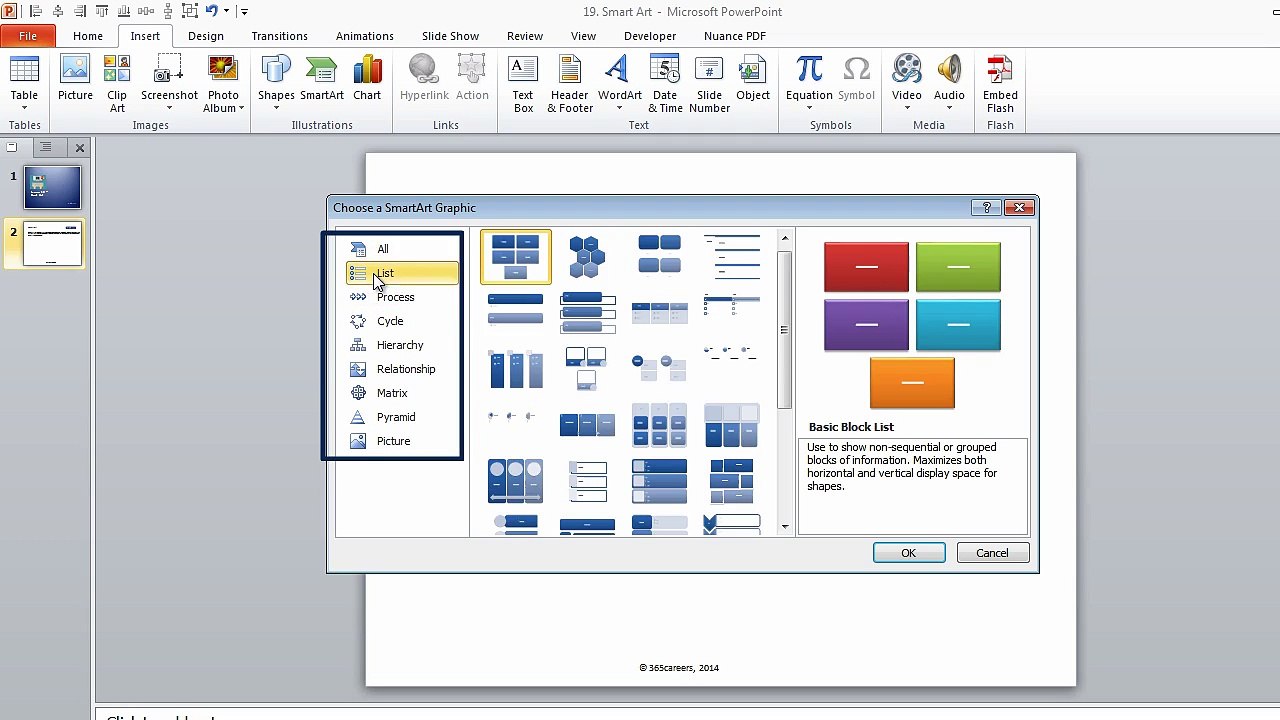The image size is (1280, 720).
Task: Click the WordArt icon
Action: pos(619,72)
